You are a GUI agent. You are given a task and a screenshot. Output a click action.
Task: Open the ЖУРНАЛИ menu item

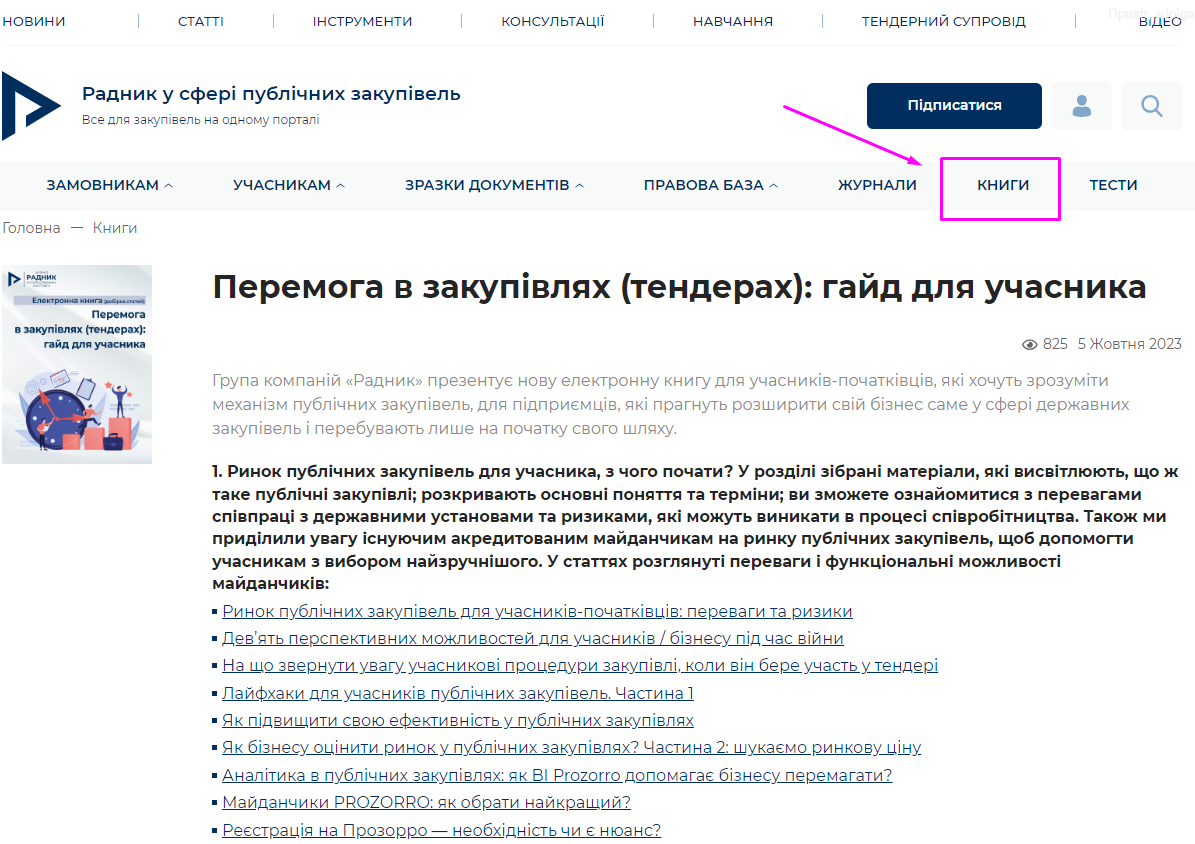(877, 185)
